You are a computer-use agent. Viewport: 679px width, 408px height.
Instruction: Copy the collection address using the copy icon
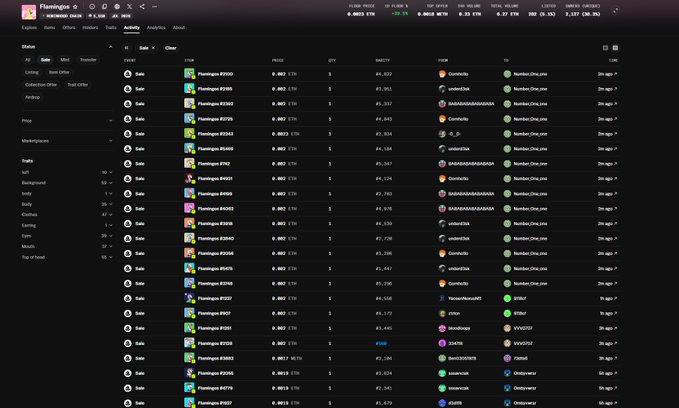(104, 7)
